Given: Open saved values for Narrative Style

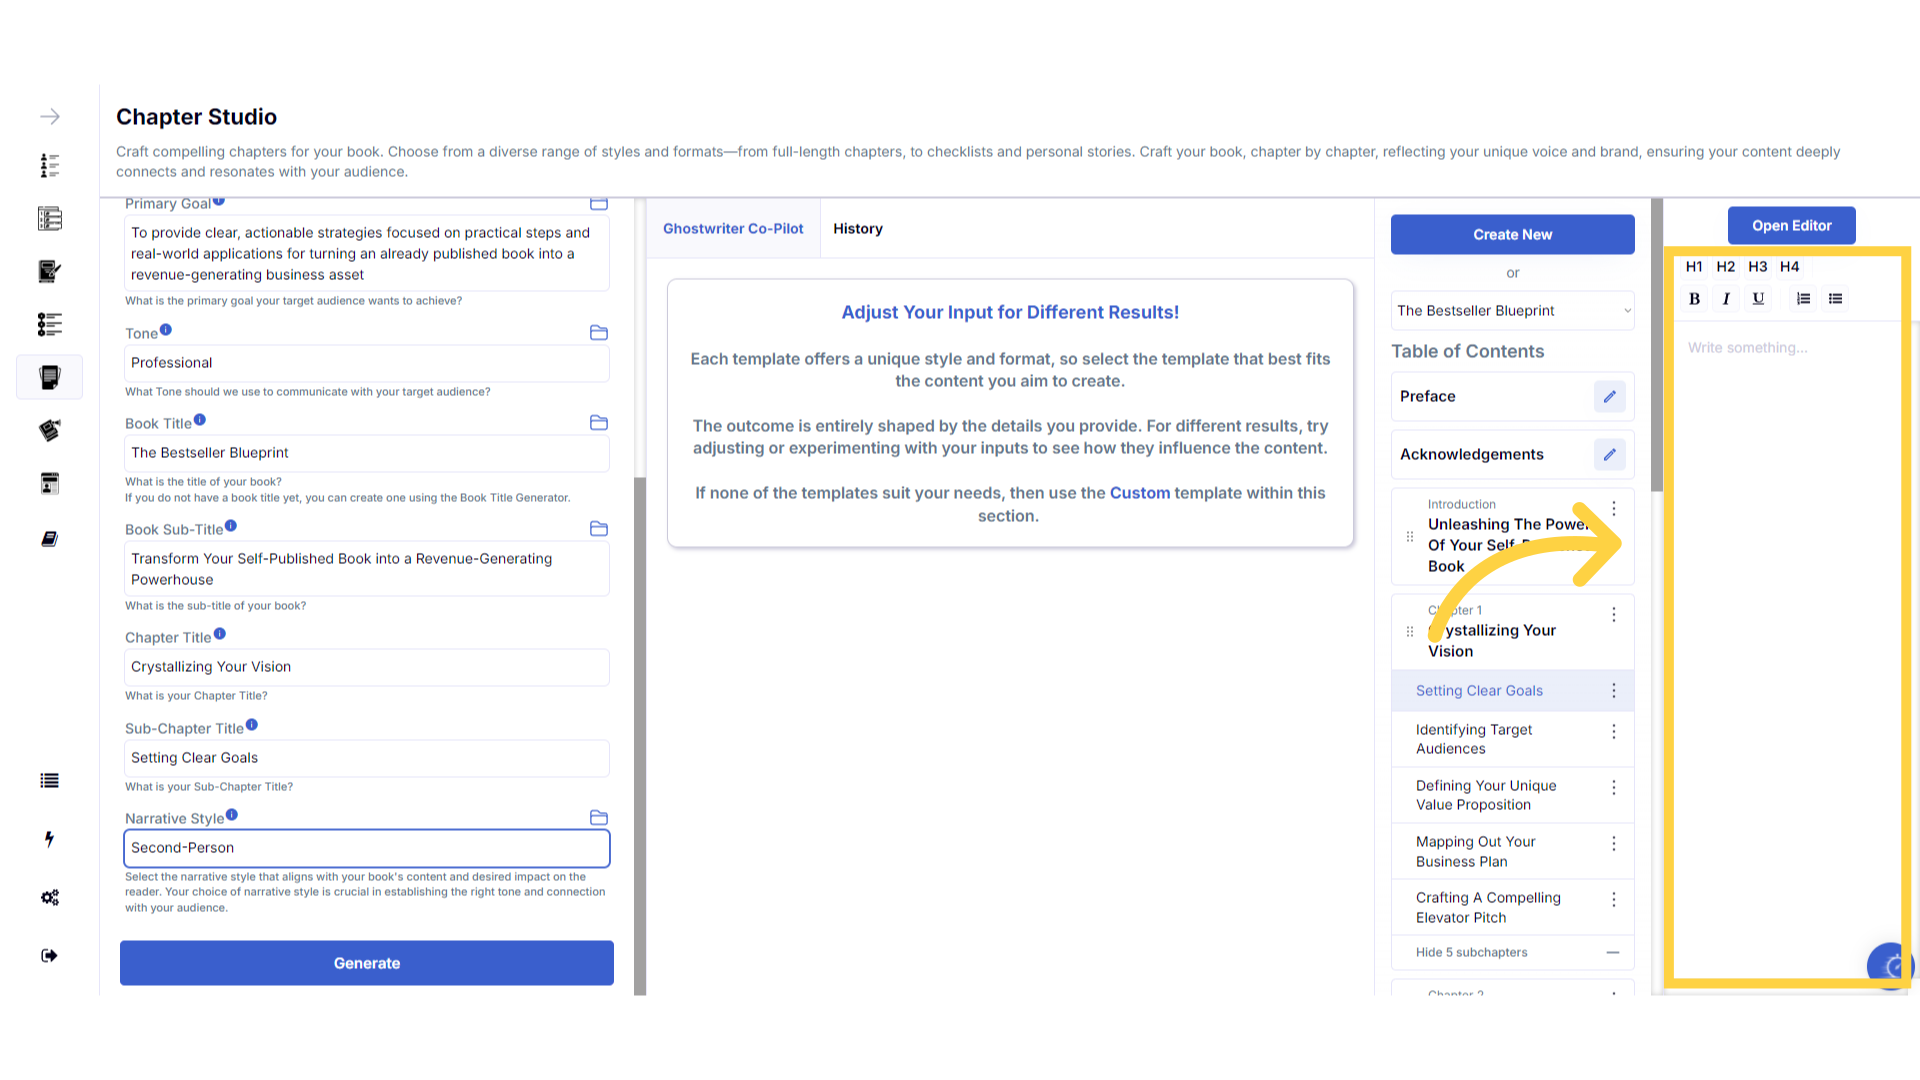Looking at the screenshot, I should [x=599, y=817].
